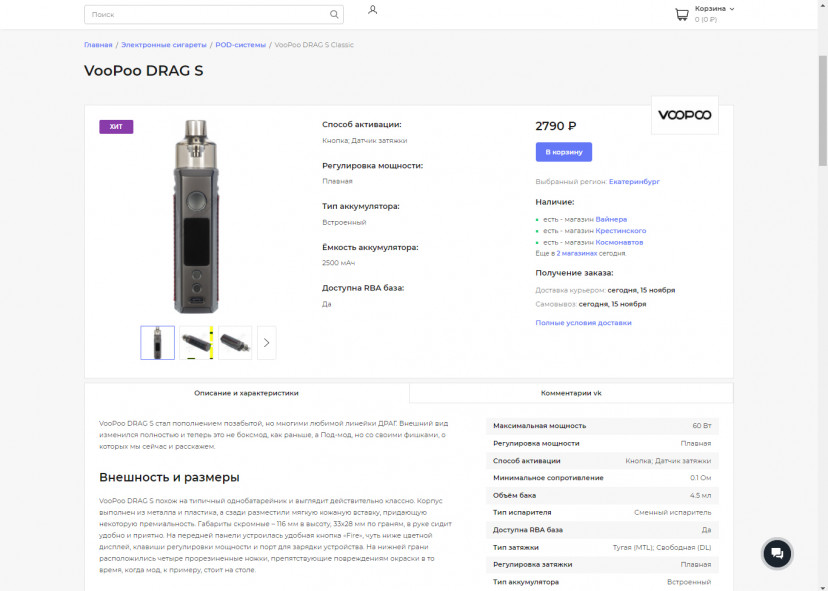828x591 pixels.
Task: Add product with В корзину button
Action: click(x=563, y=152)
